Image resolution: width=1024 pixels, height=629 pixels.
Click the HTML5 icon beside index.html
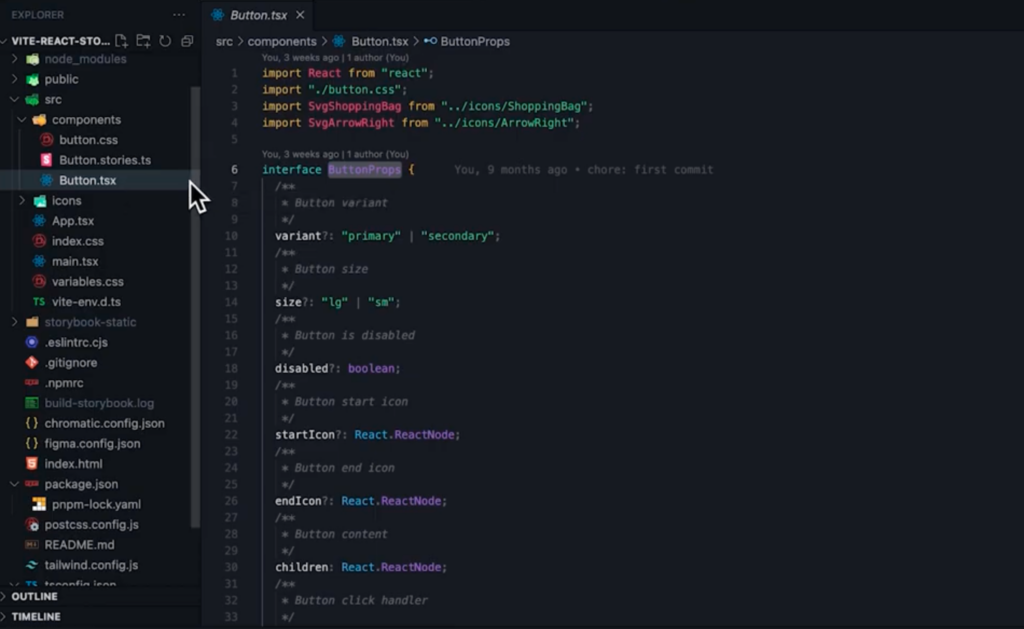coord(31,464)
